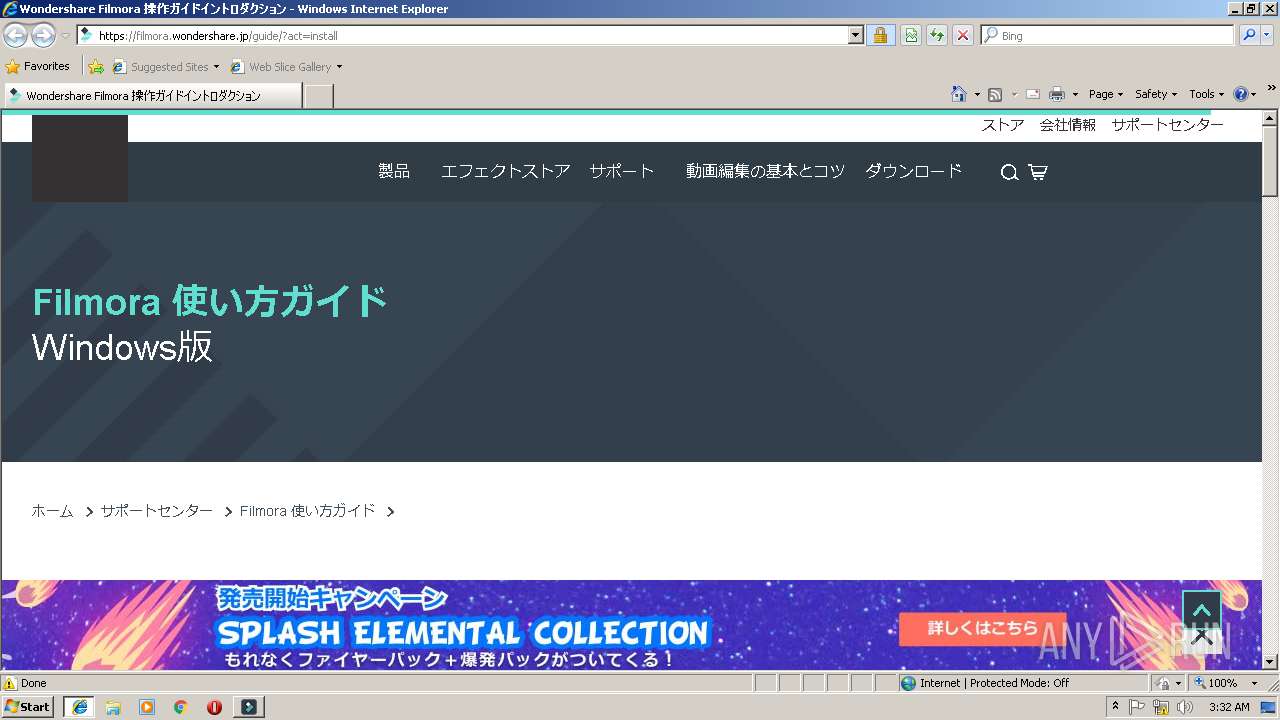Viewport: 1280px width, 720px height.
Task: Click the Filmora 使い方ガイド breadcrumb link
Action: 307,511
